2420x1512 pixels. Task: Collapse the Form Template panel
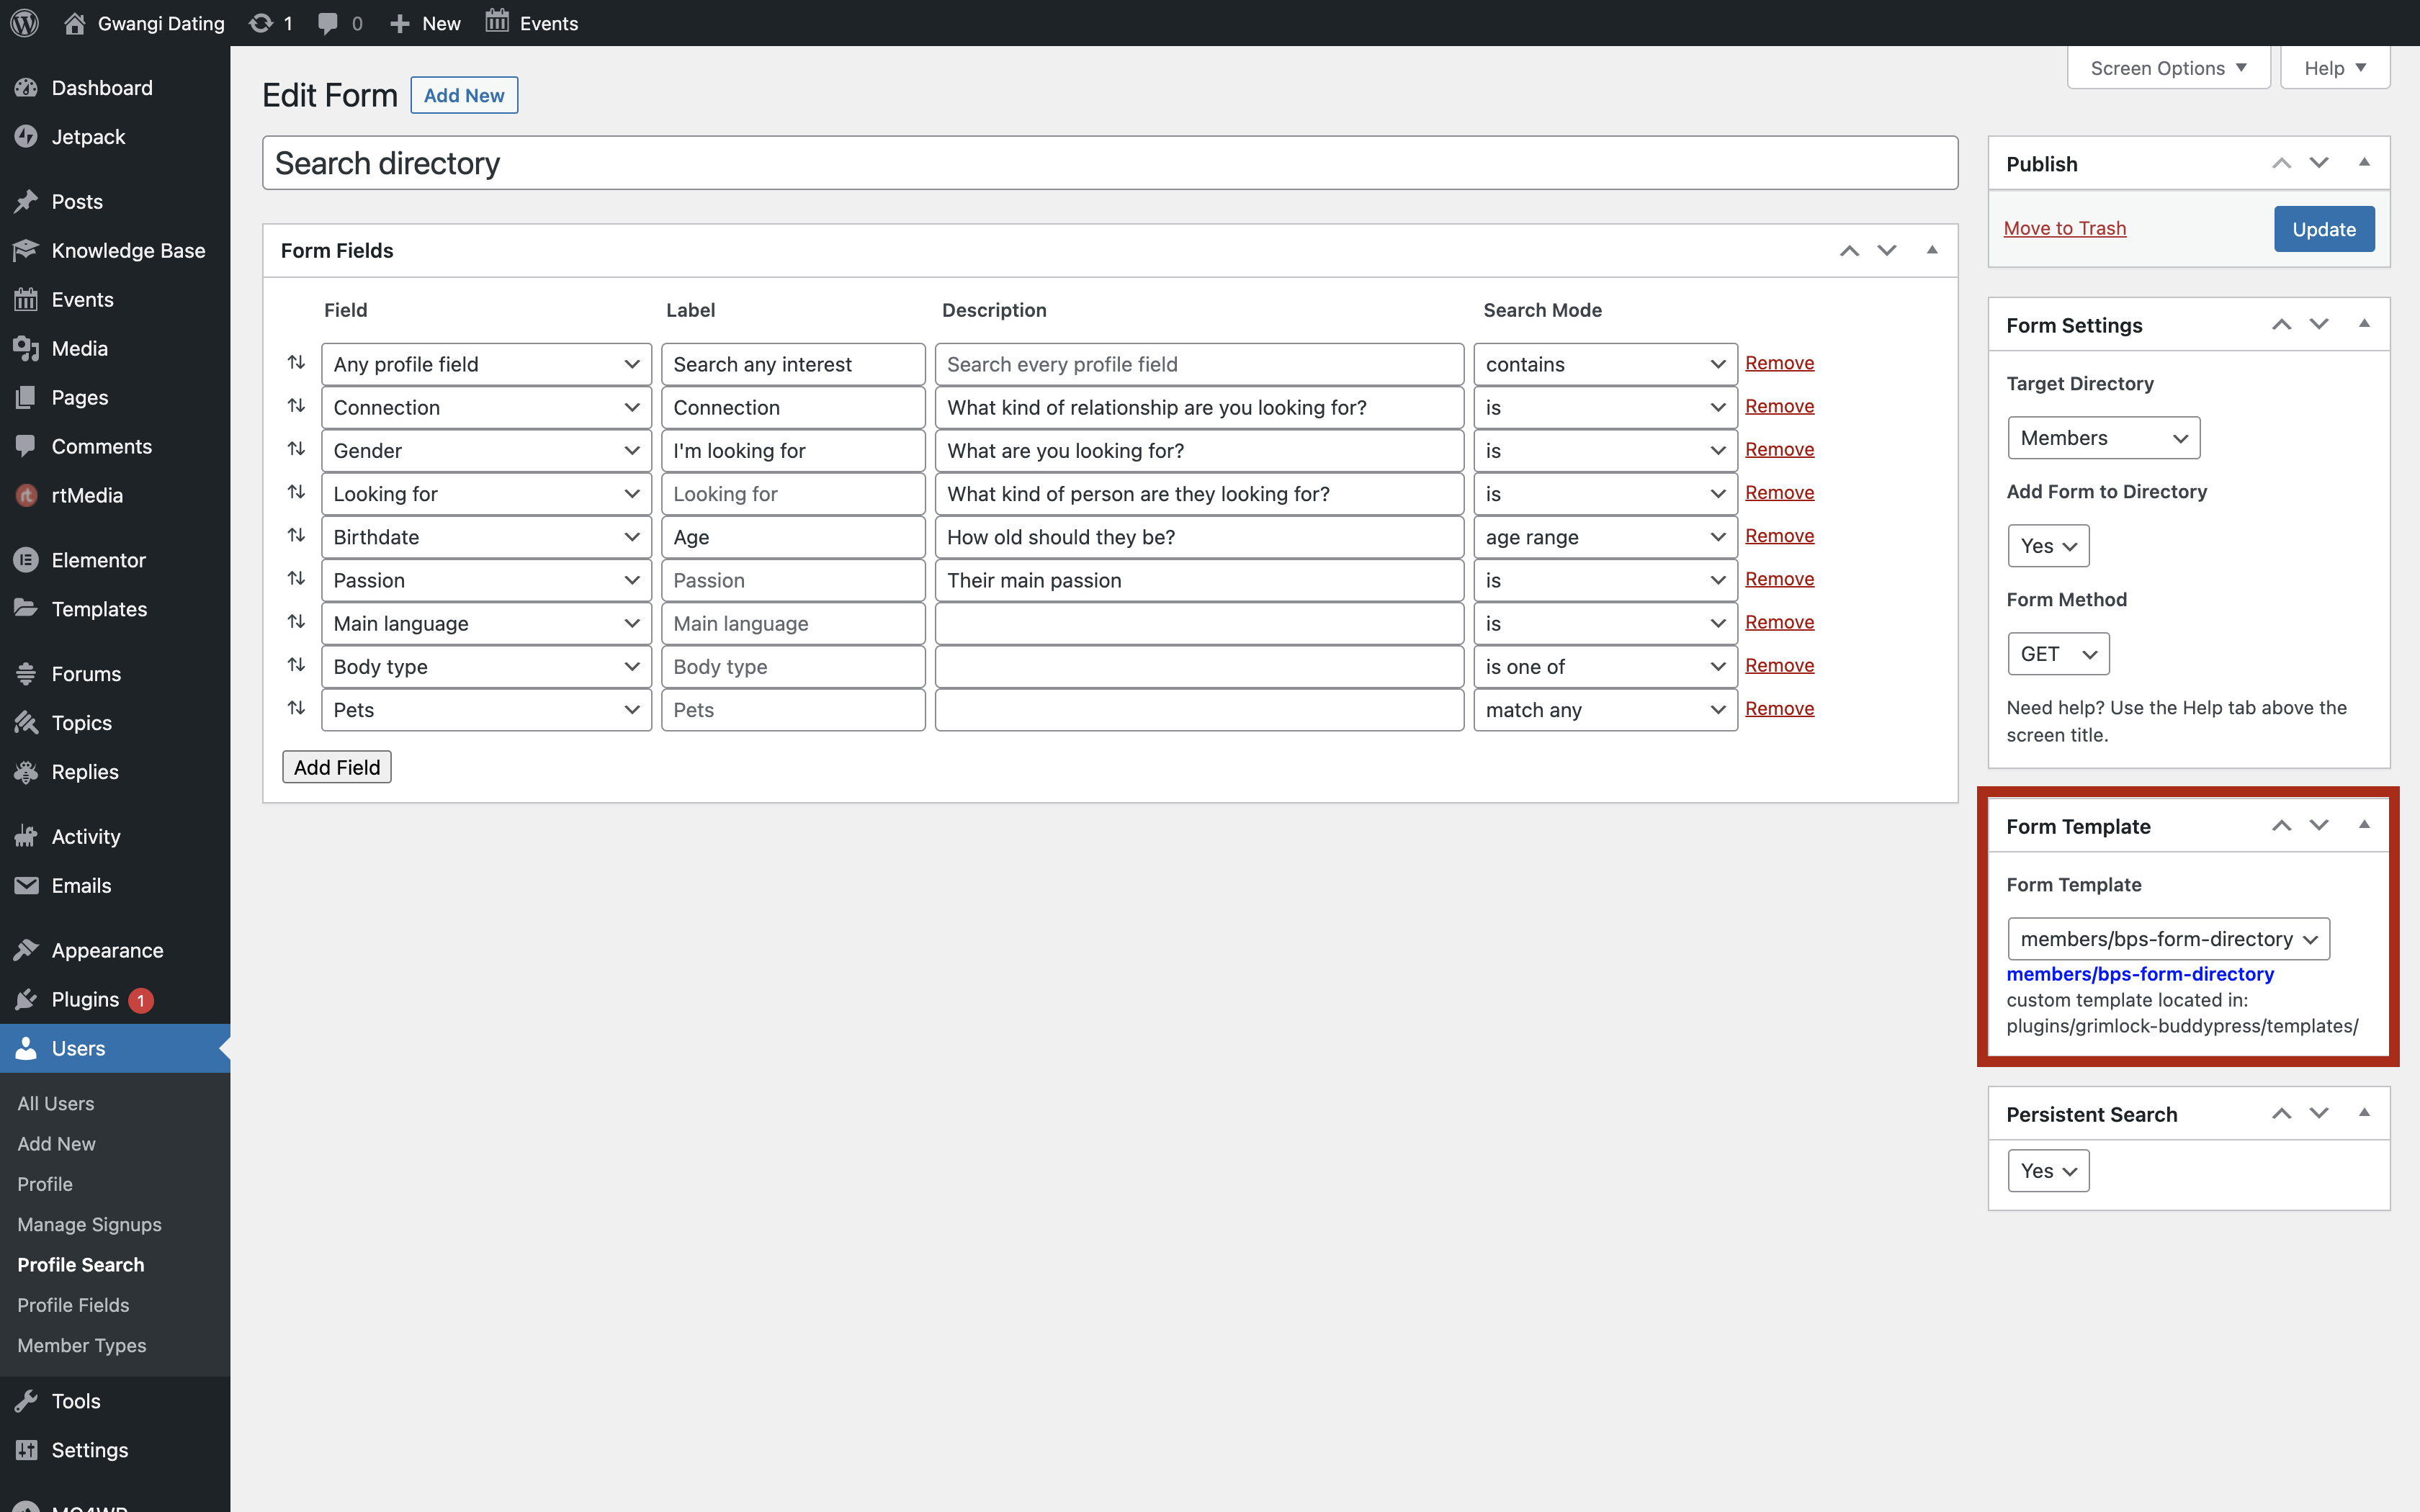(x=2364, y=825)
